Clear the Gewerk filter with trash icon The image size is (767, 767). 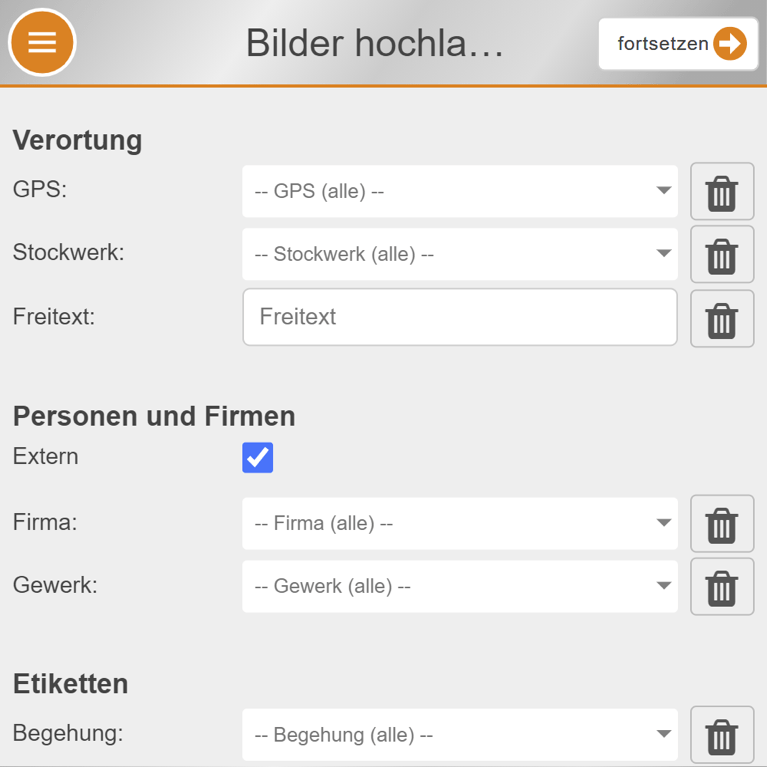click(722, 587)
